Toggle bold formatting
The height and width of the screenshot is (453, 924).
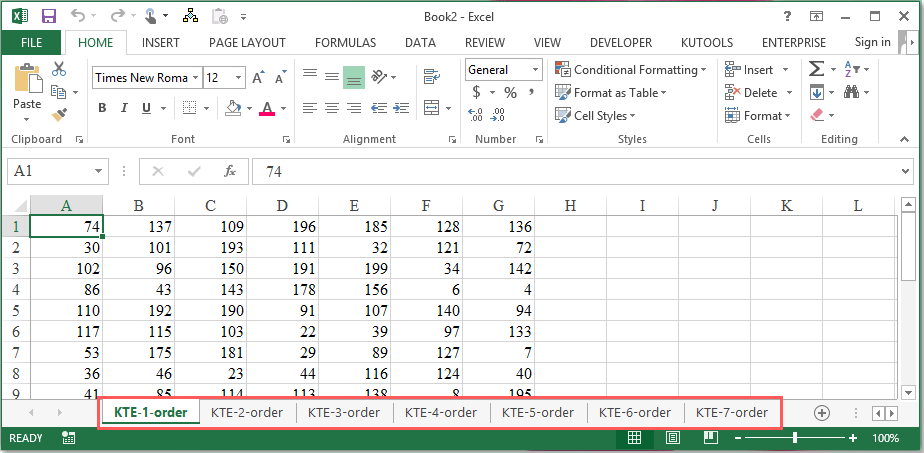click(102, 108)
